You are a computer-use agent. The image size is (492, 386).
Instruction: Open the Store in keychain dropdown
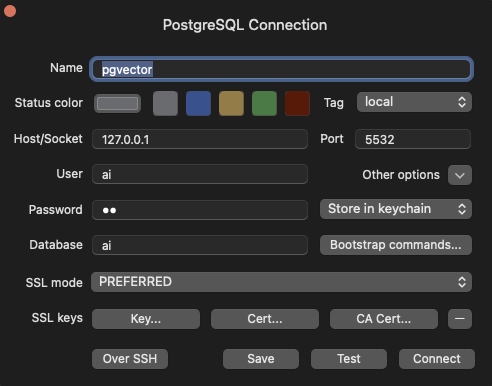(396, 209)
